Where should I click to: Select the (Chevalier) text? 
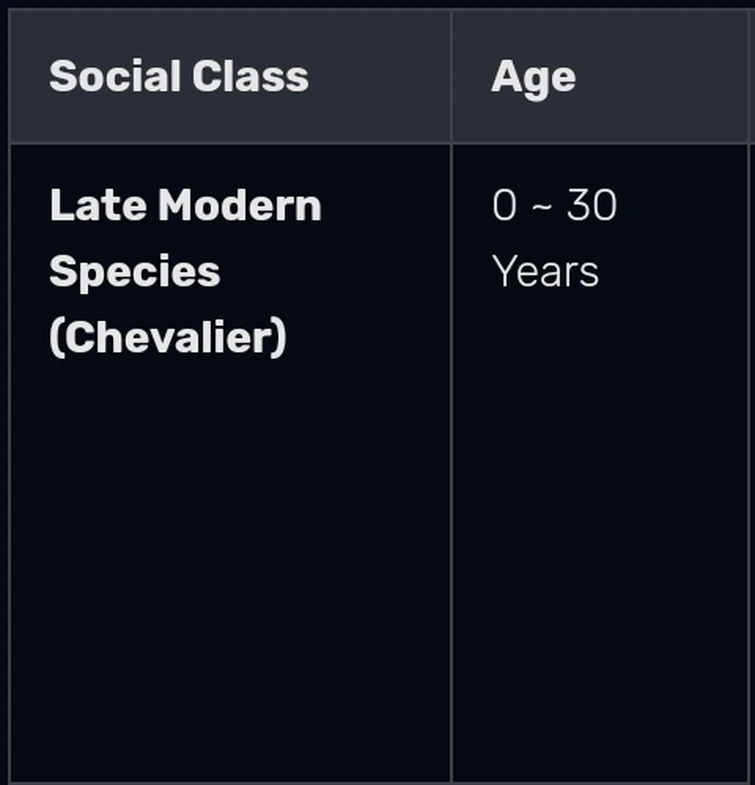click(x=168, y=337)
